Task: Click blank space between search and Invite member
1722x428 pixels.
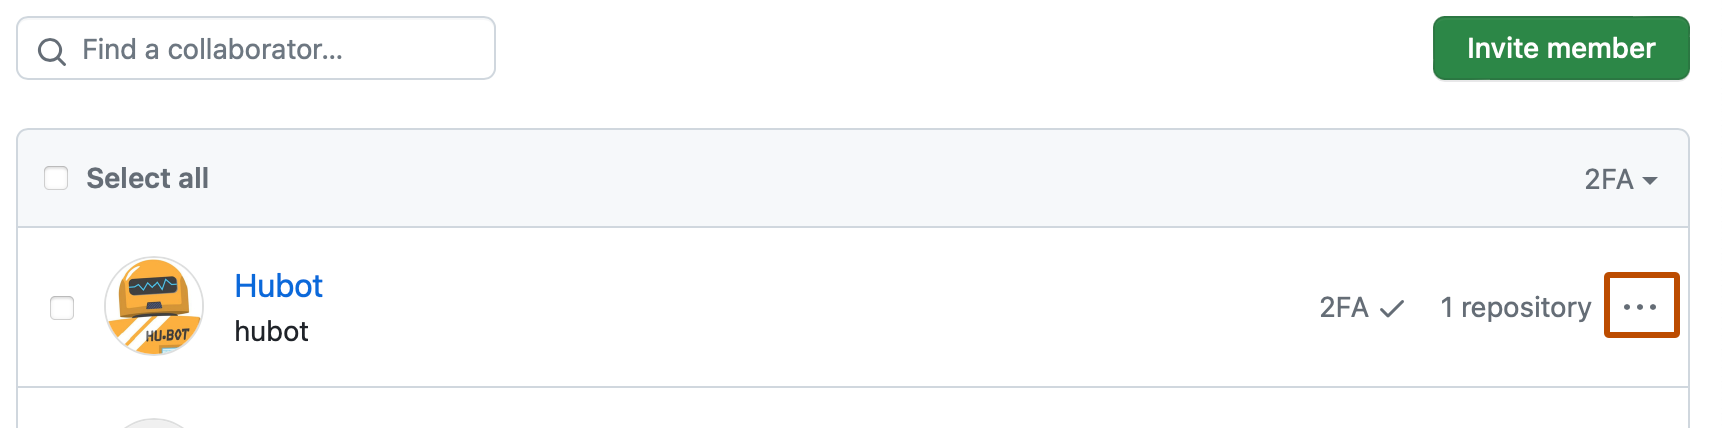Action: 960,48
